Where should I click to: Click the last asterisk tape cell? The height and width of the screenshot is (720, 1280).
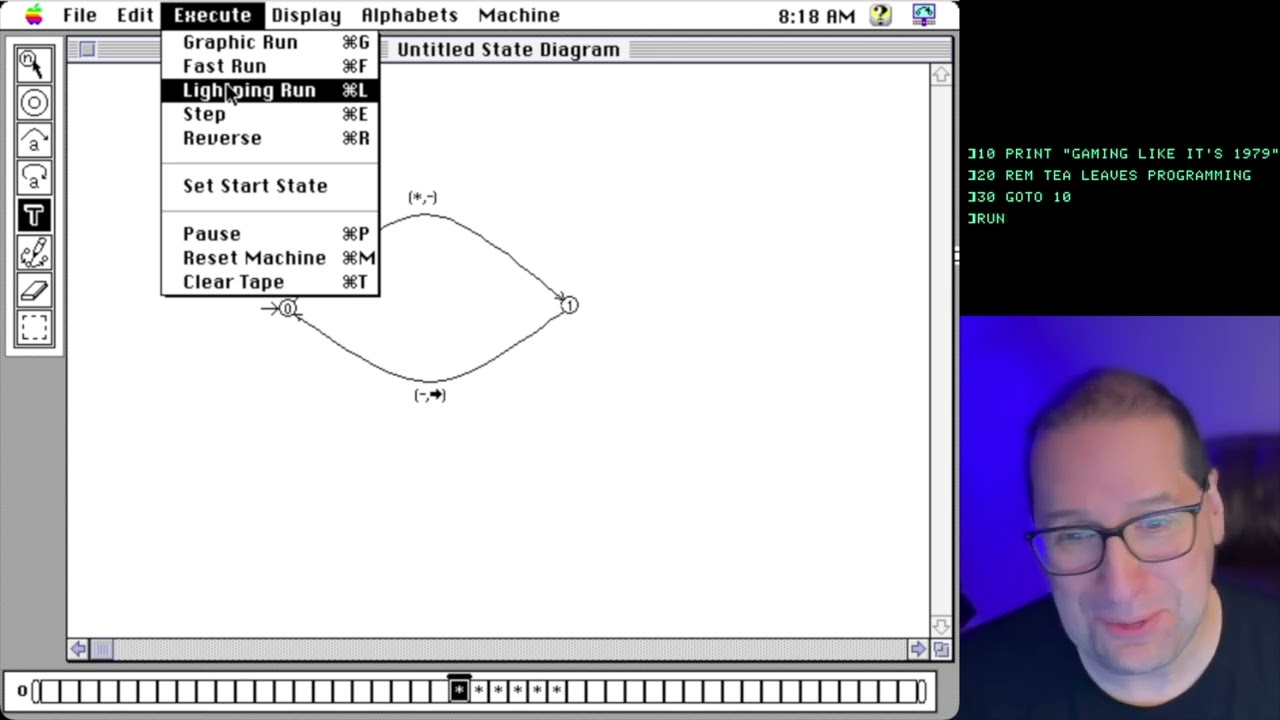pyautogui.click(x=556, y=690)
